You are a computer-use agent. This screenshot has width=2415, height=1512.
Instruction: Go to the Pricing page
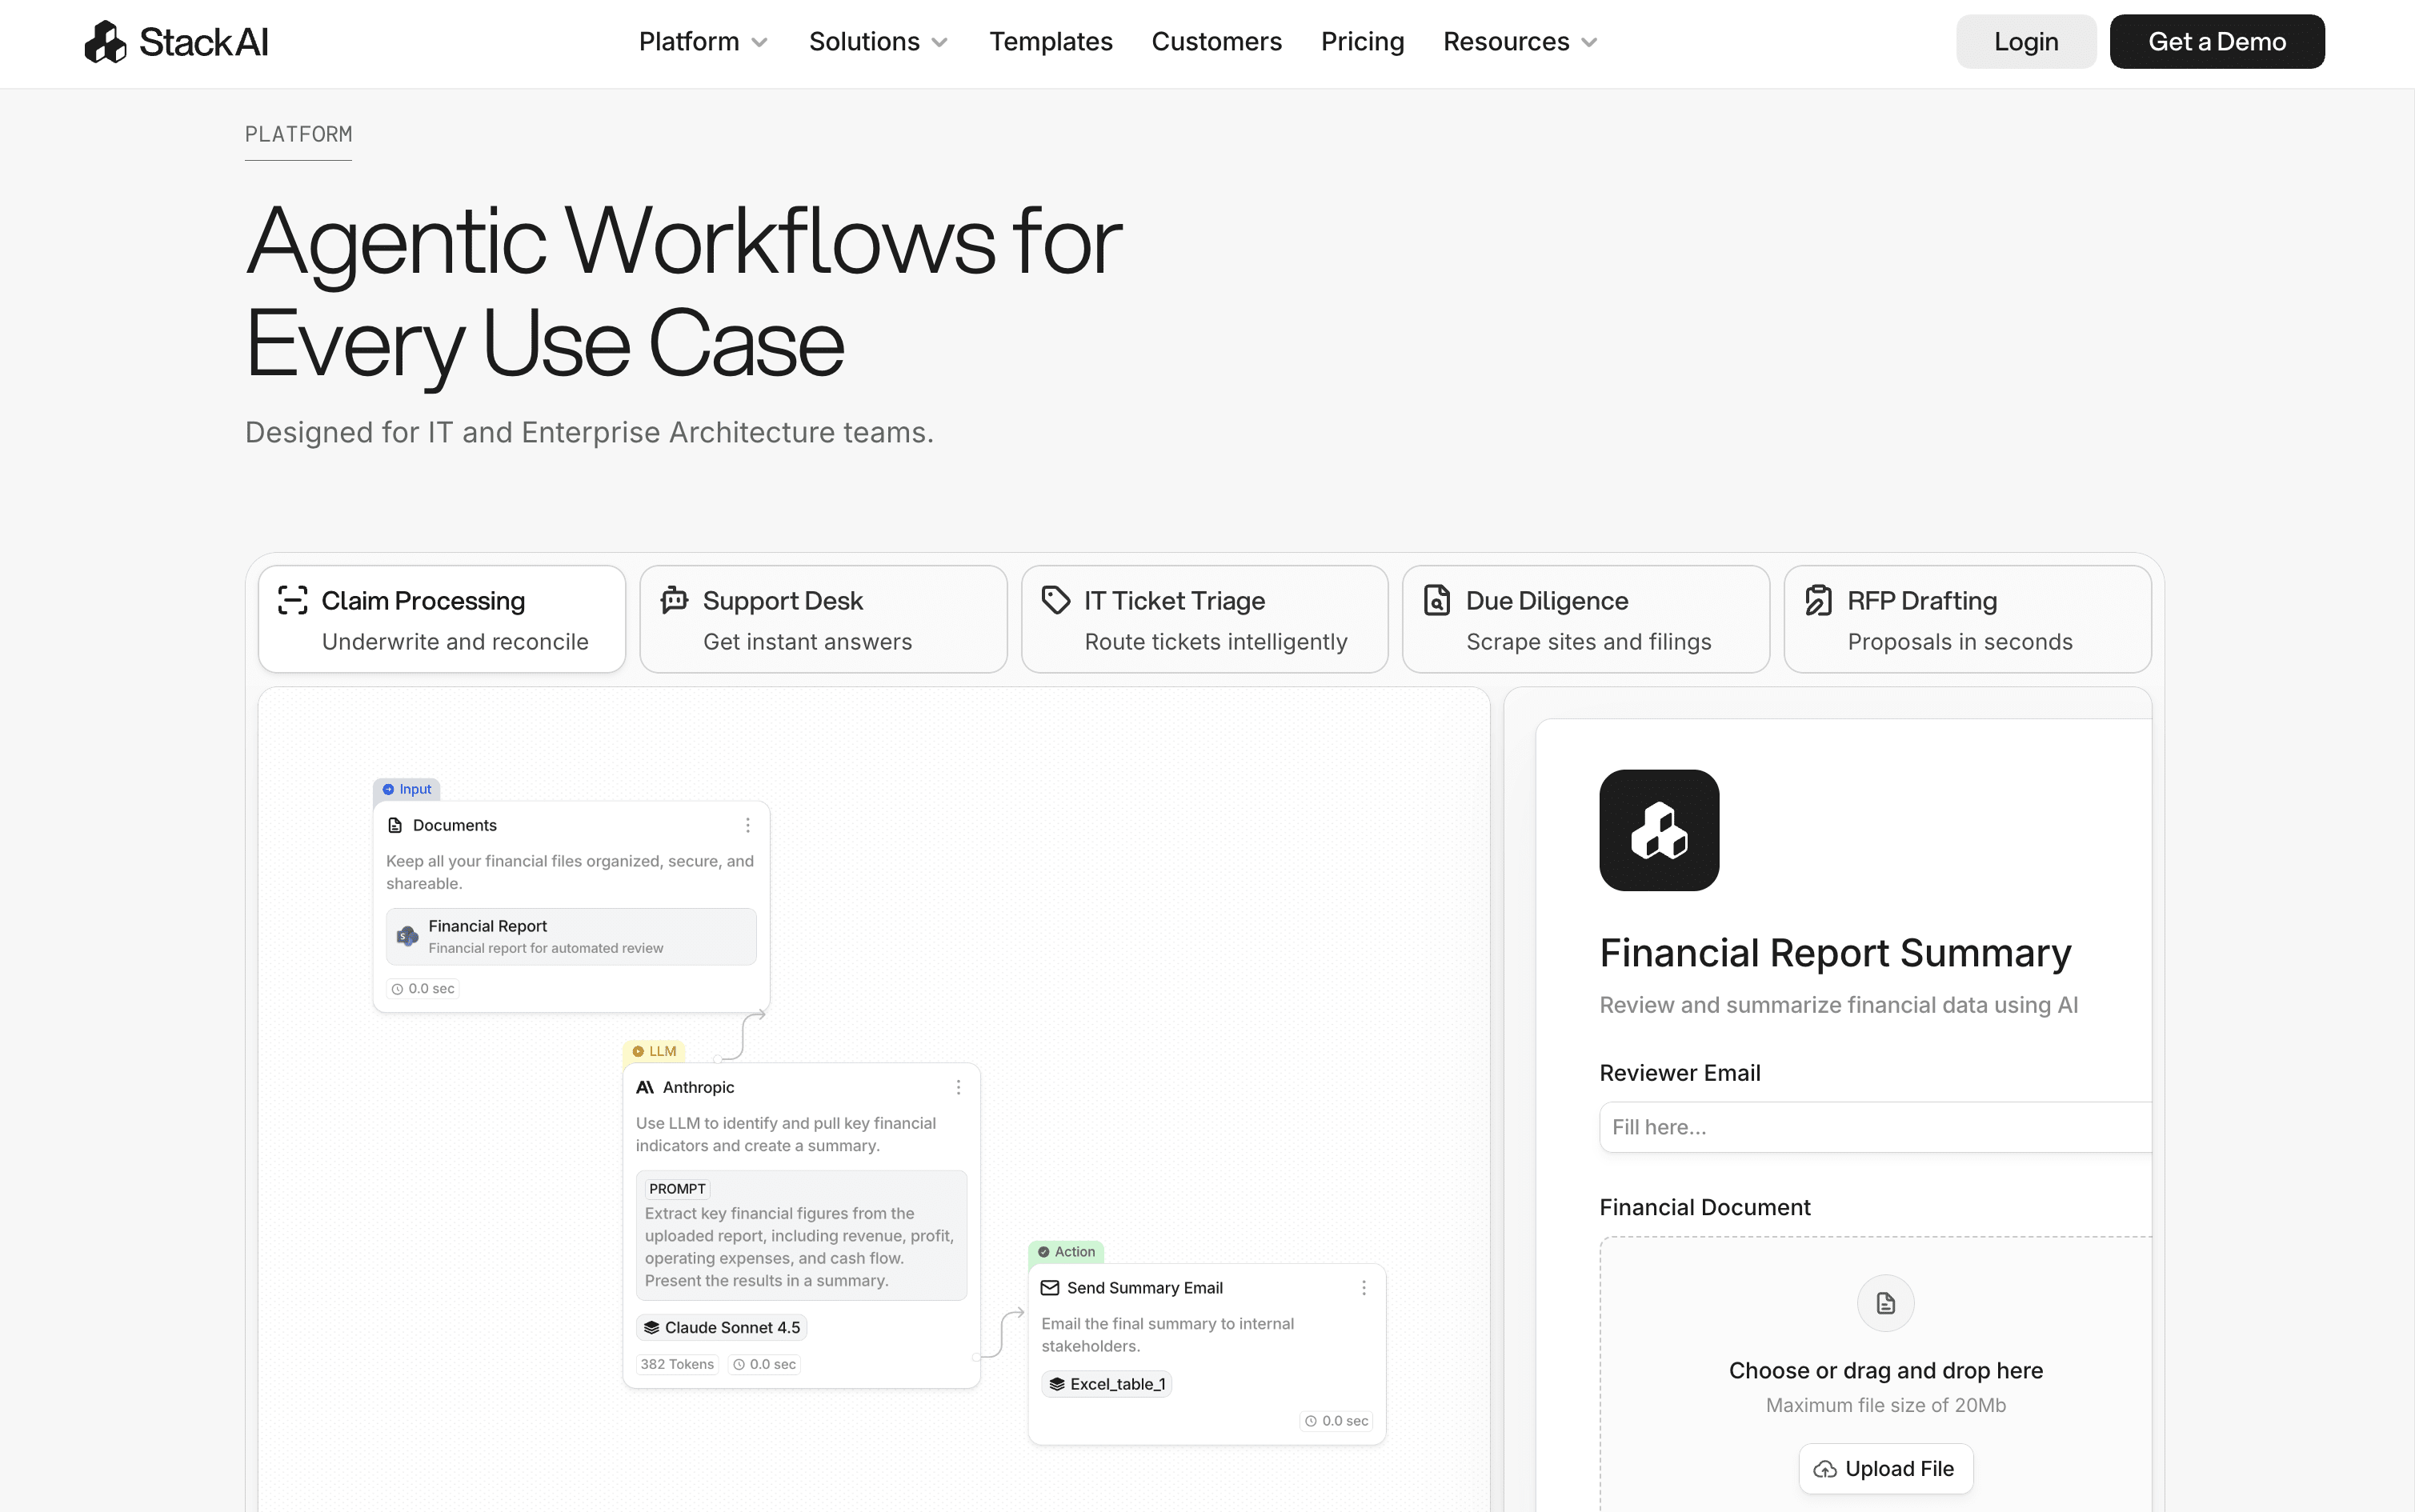pyautogui.click(x=1362, y=42)
